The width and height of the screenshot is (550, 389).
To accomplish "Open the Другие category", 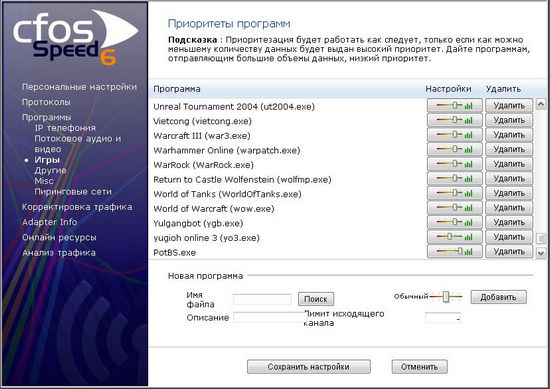I will click(50, 170).
